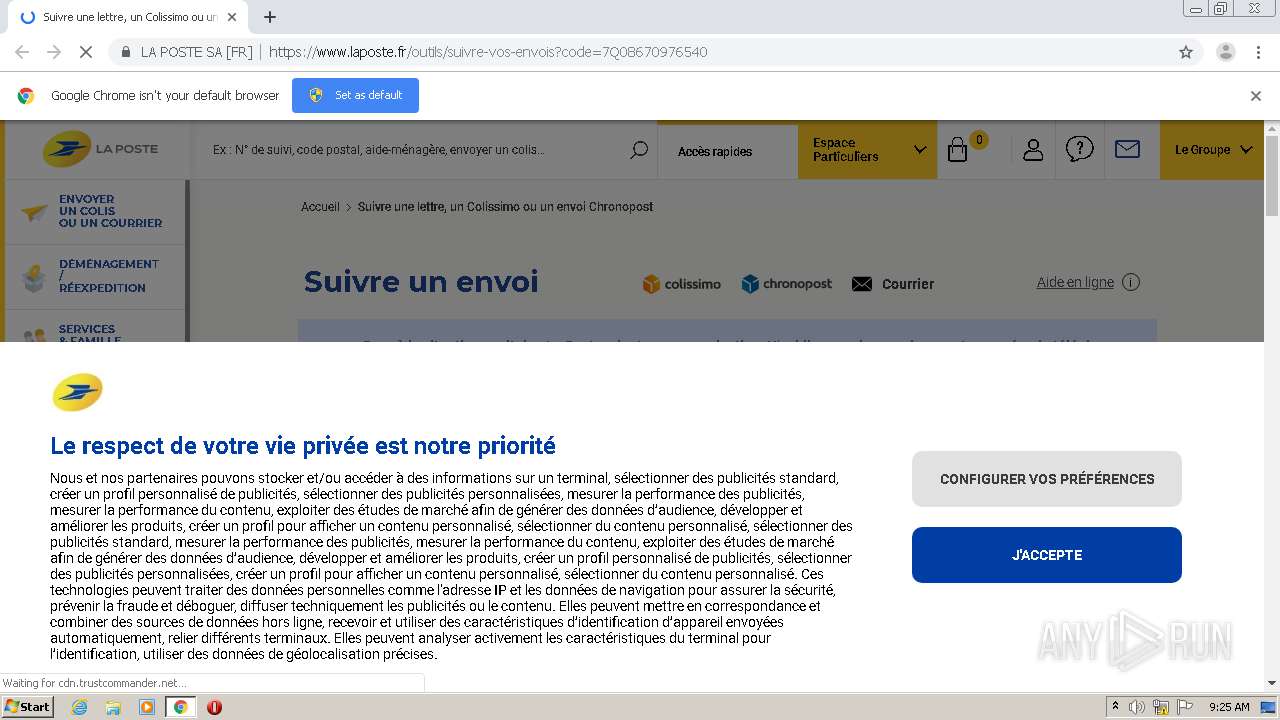Open the shopping basket icon

coord(957,150)
